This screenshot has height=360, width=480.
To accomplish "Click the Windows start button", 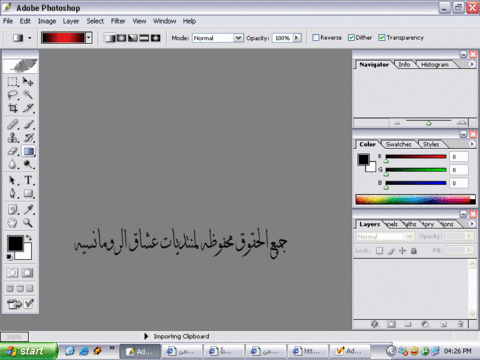I will [28, 351].
